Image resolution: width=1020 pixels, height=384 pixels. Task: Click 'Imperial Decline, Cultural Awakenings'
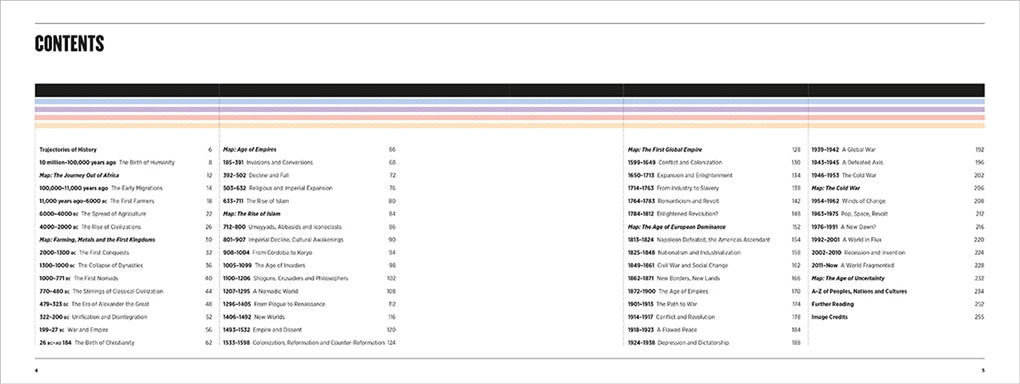pyautogui.click(x=295, y=240)
